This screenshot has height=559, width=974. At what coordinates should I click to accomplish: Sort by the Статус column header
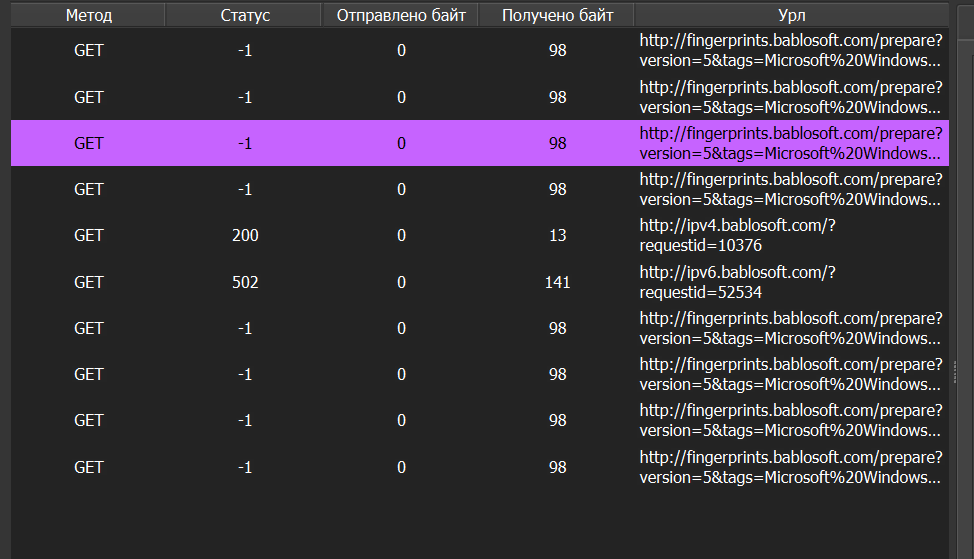(x=245, y=15)
